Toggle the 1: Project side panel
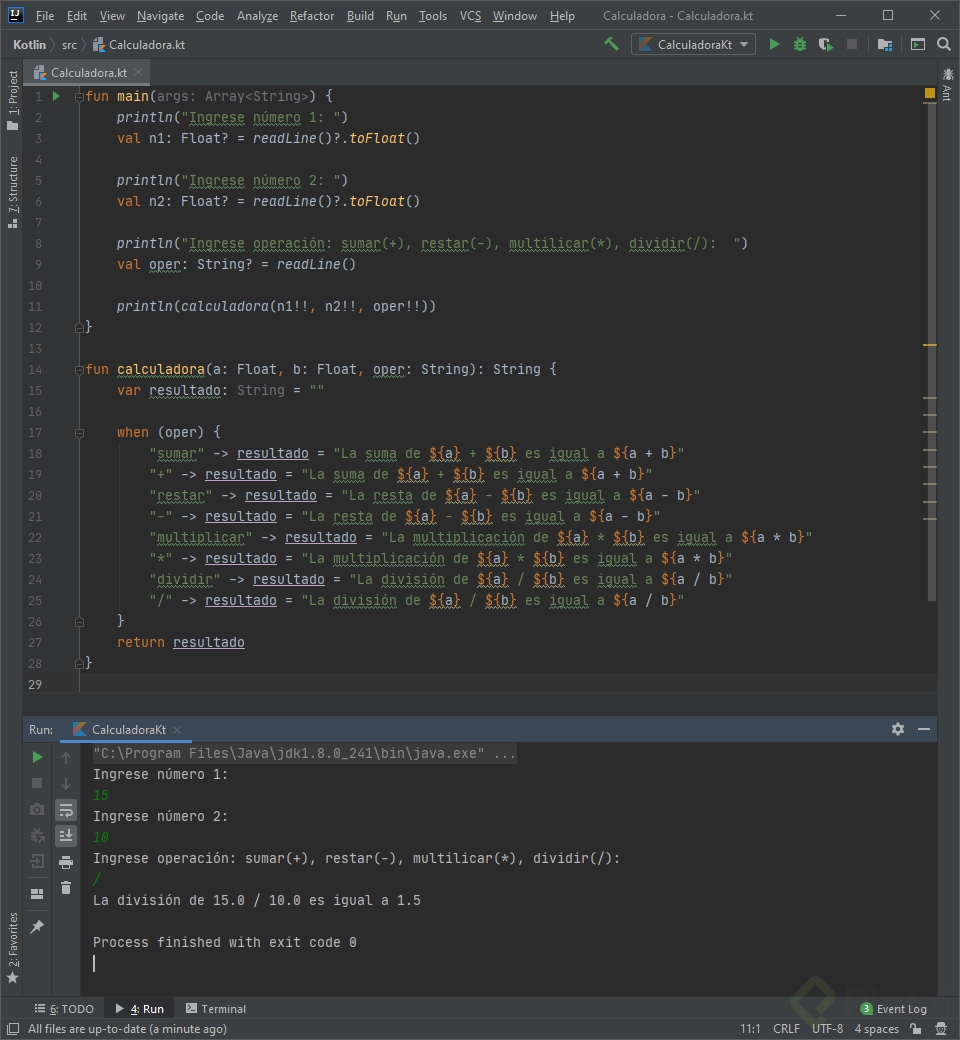 pyautogui.click(x=13, y=100)
